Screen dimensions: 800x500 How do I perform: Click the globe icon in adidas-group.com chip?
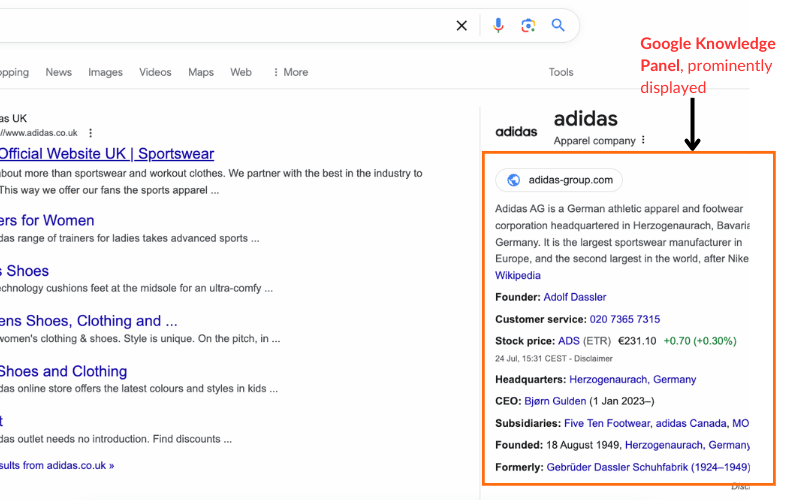[x=513, y=180]
